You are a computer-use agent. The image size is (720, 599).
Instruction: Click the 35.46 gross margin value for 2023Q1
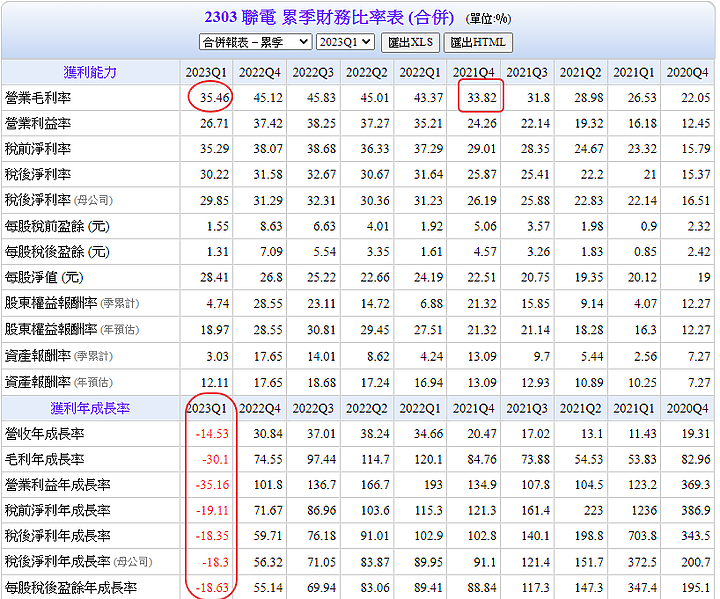point(214,98)
